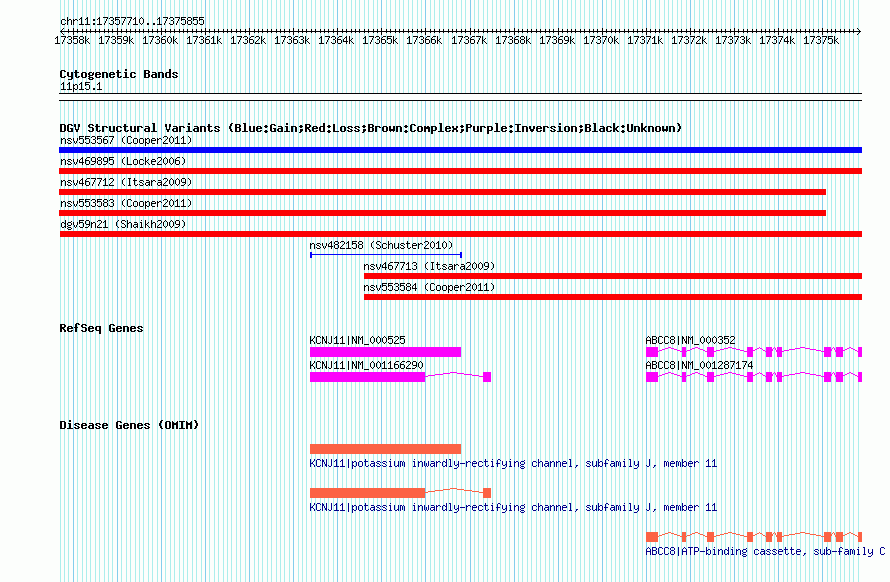Click the RefSeq Genes track title
This screenshot has height=582, width=890.
101,328
